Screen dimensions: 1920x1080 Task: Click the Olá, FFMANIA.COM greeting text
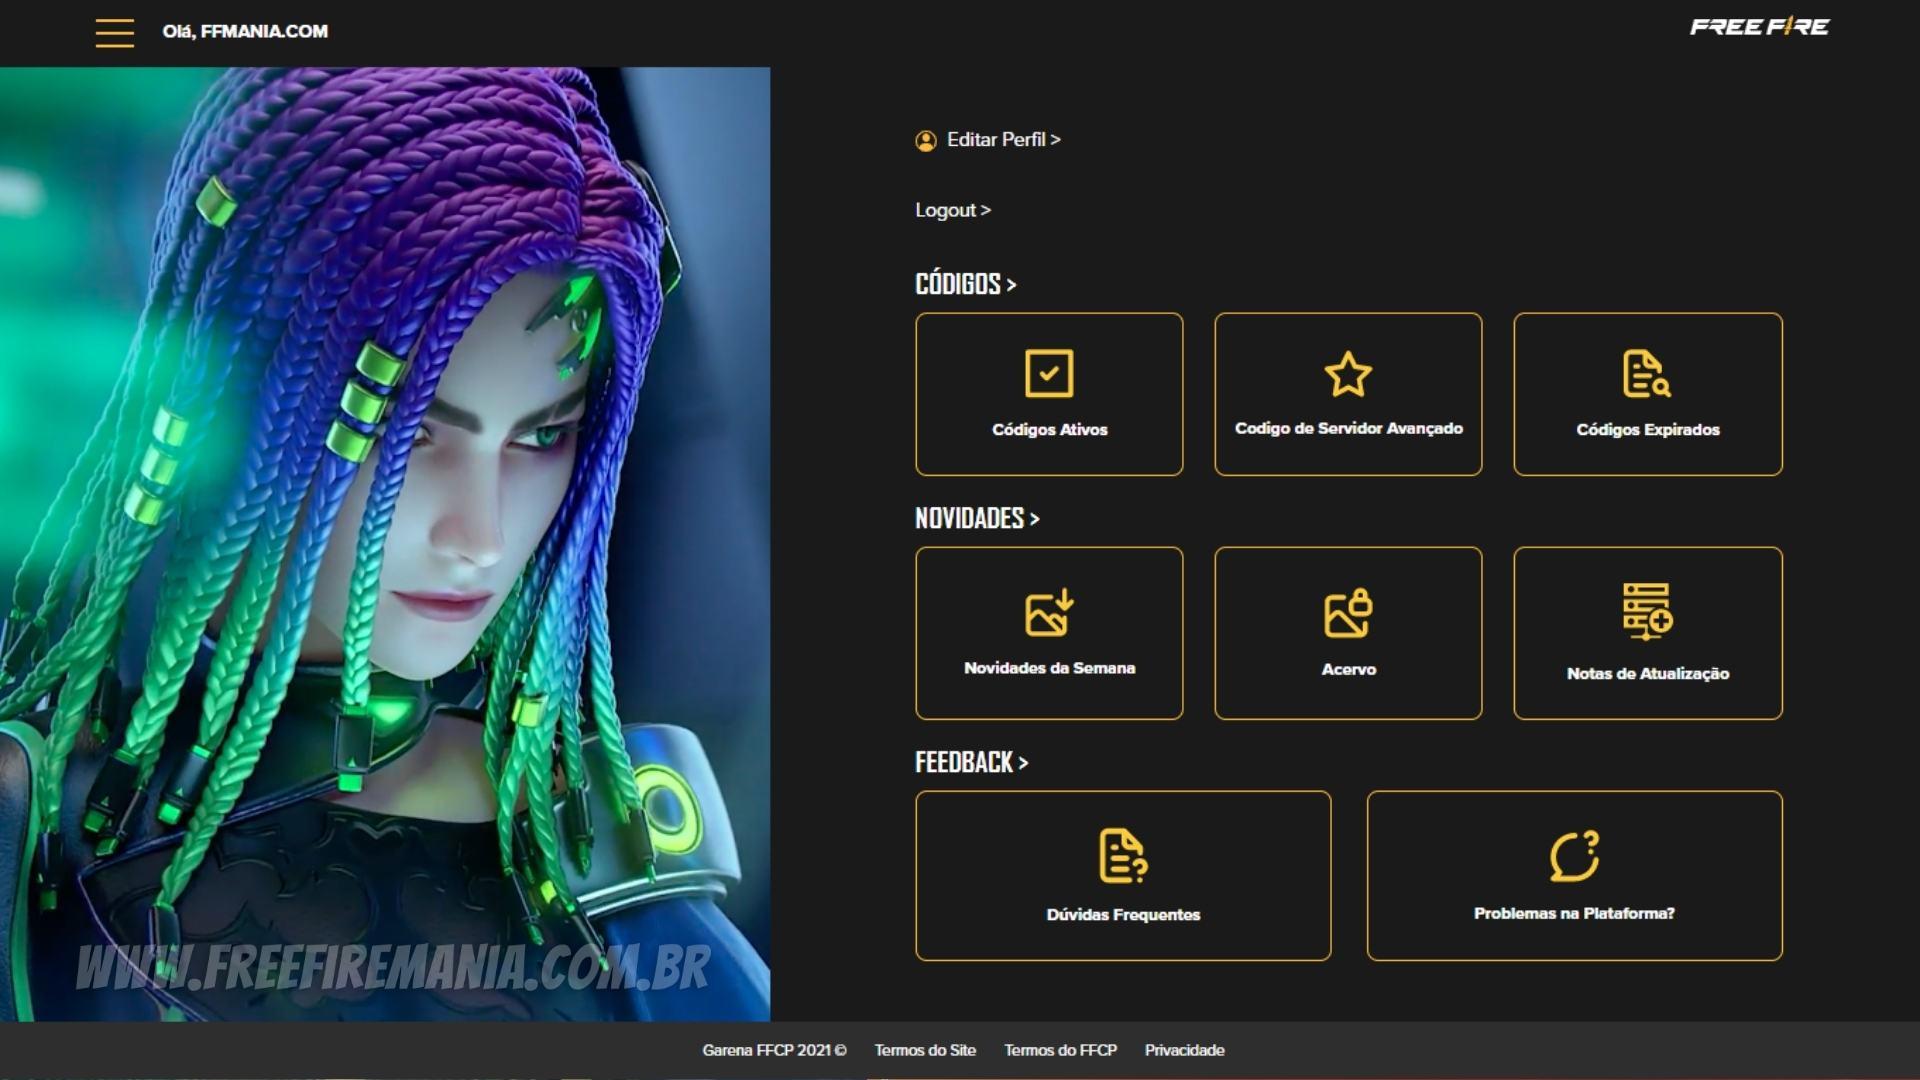[245, 31]
